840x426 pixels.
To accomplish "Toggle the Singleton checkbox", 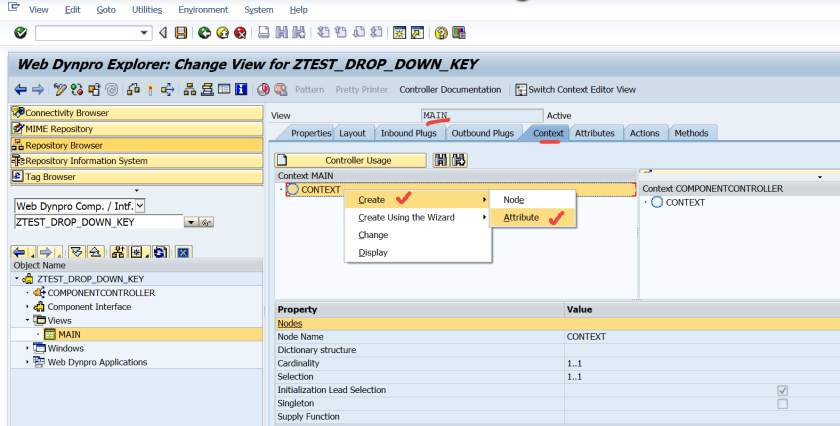I will tap(782, 403).
